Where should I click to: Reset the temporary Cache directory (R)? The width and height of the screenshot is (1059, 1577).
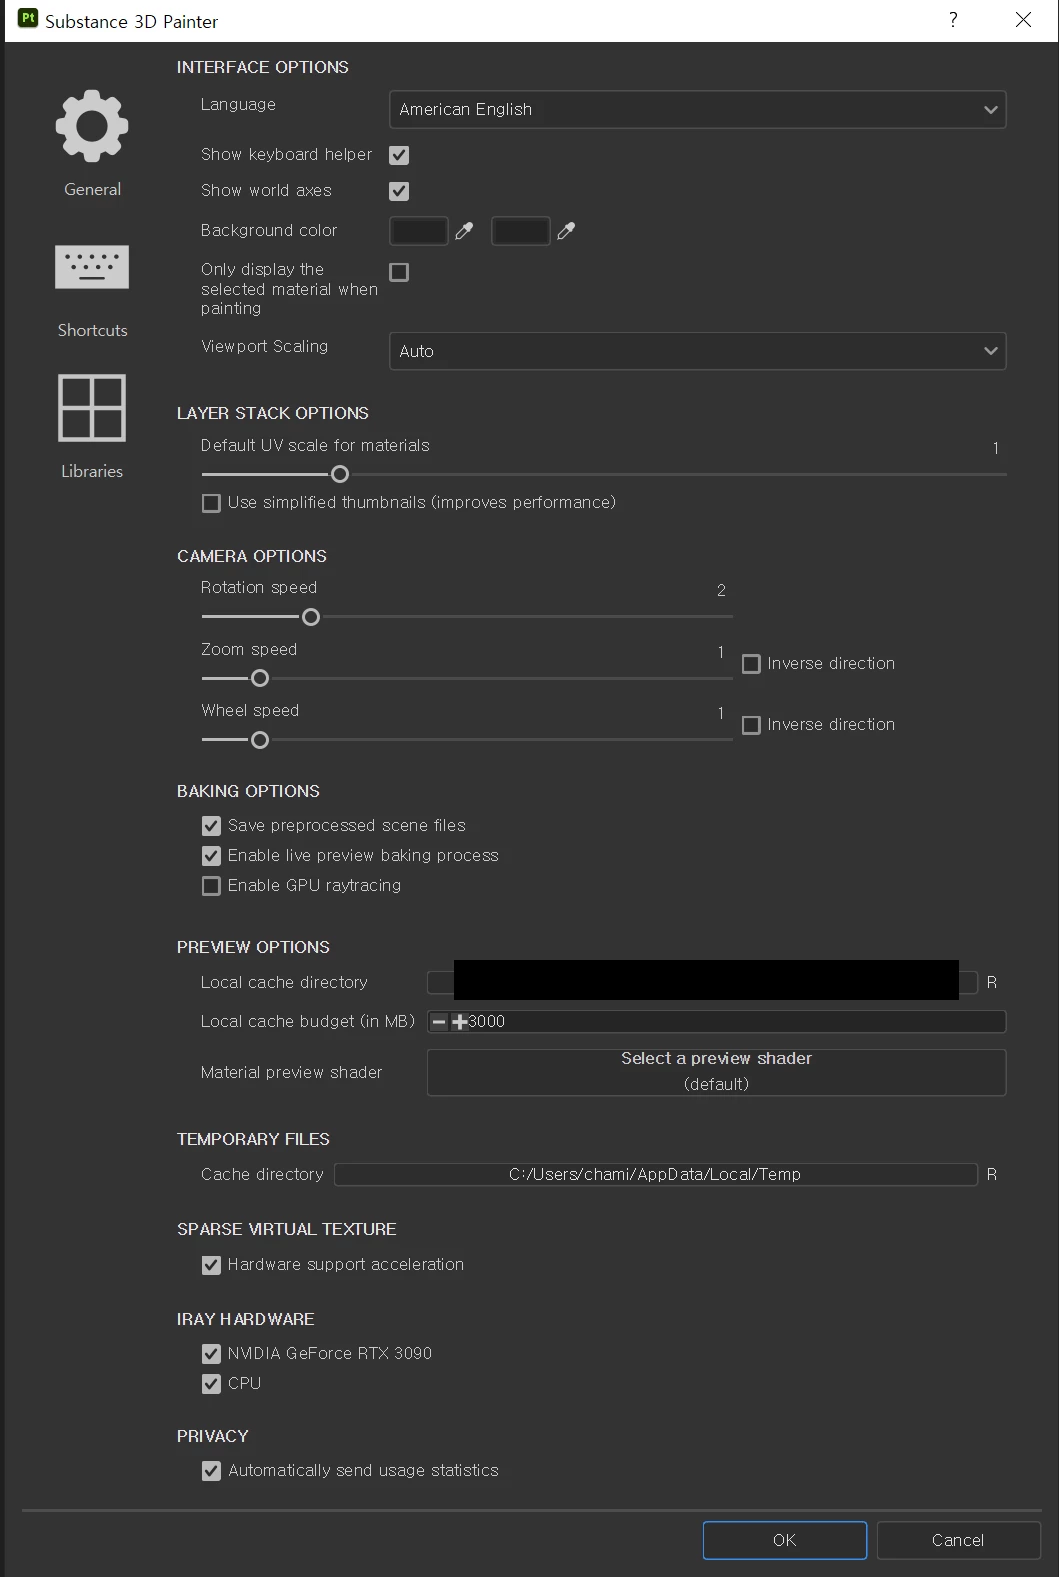coord(991,1174)
